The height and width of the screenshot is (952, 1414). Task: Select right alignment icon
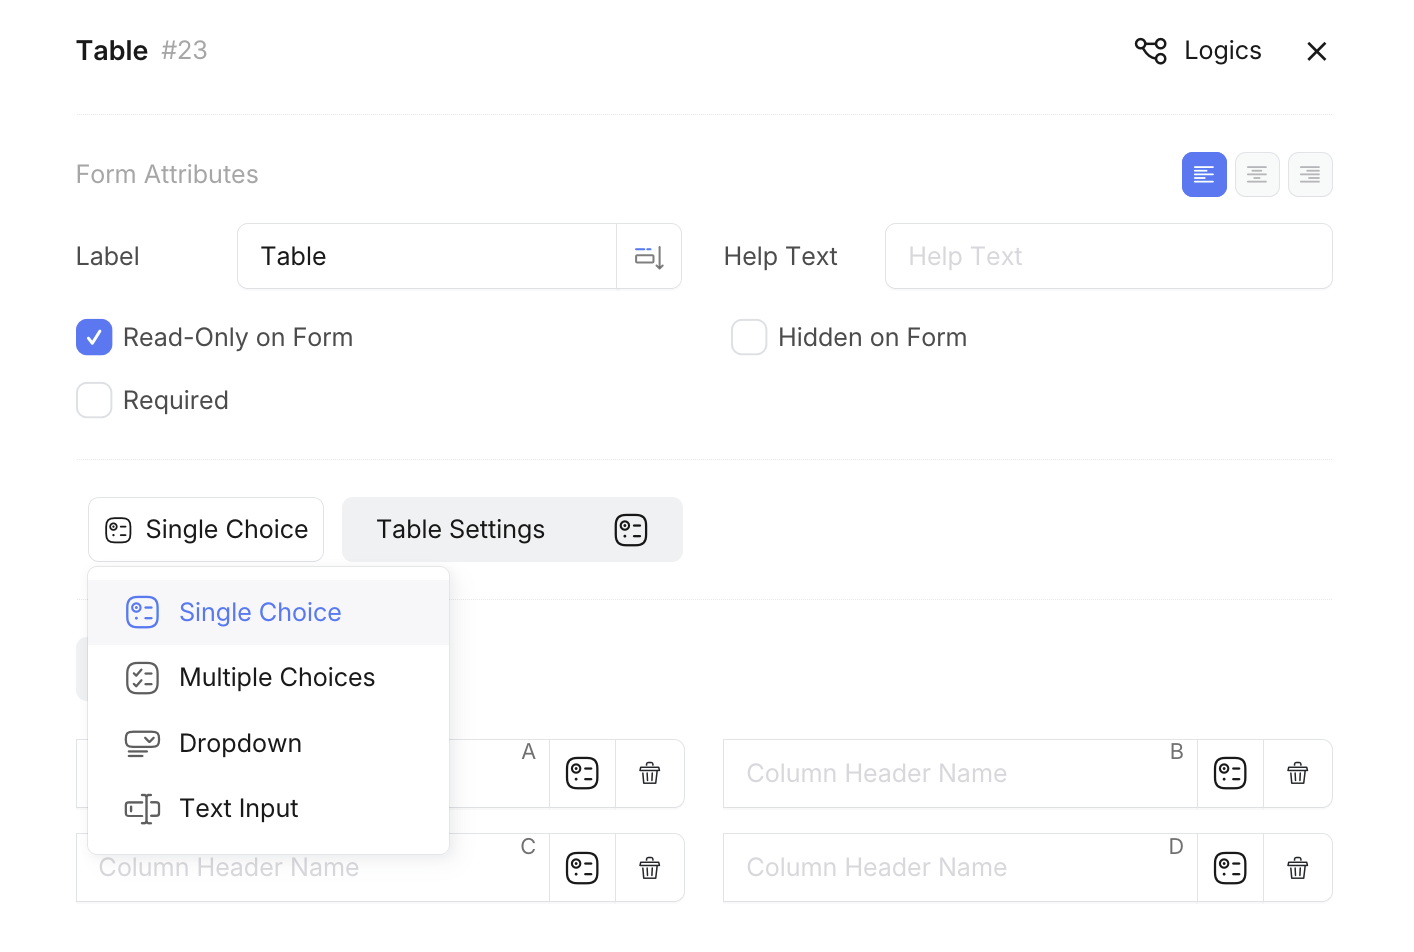tap(1310, 175)
